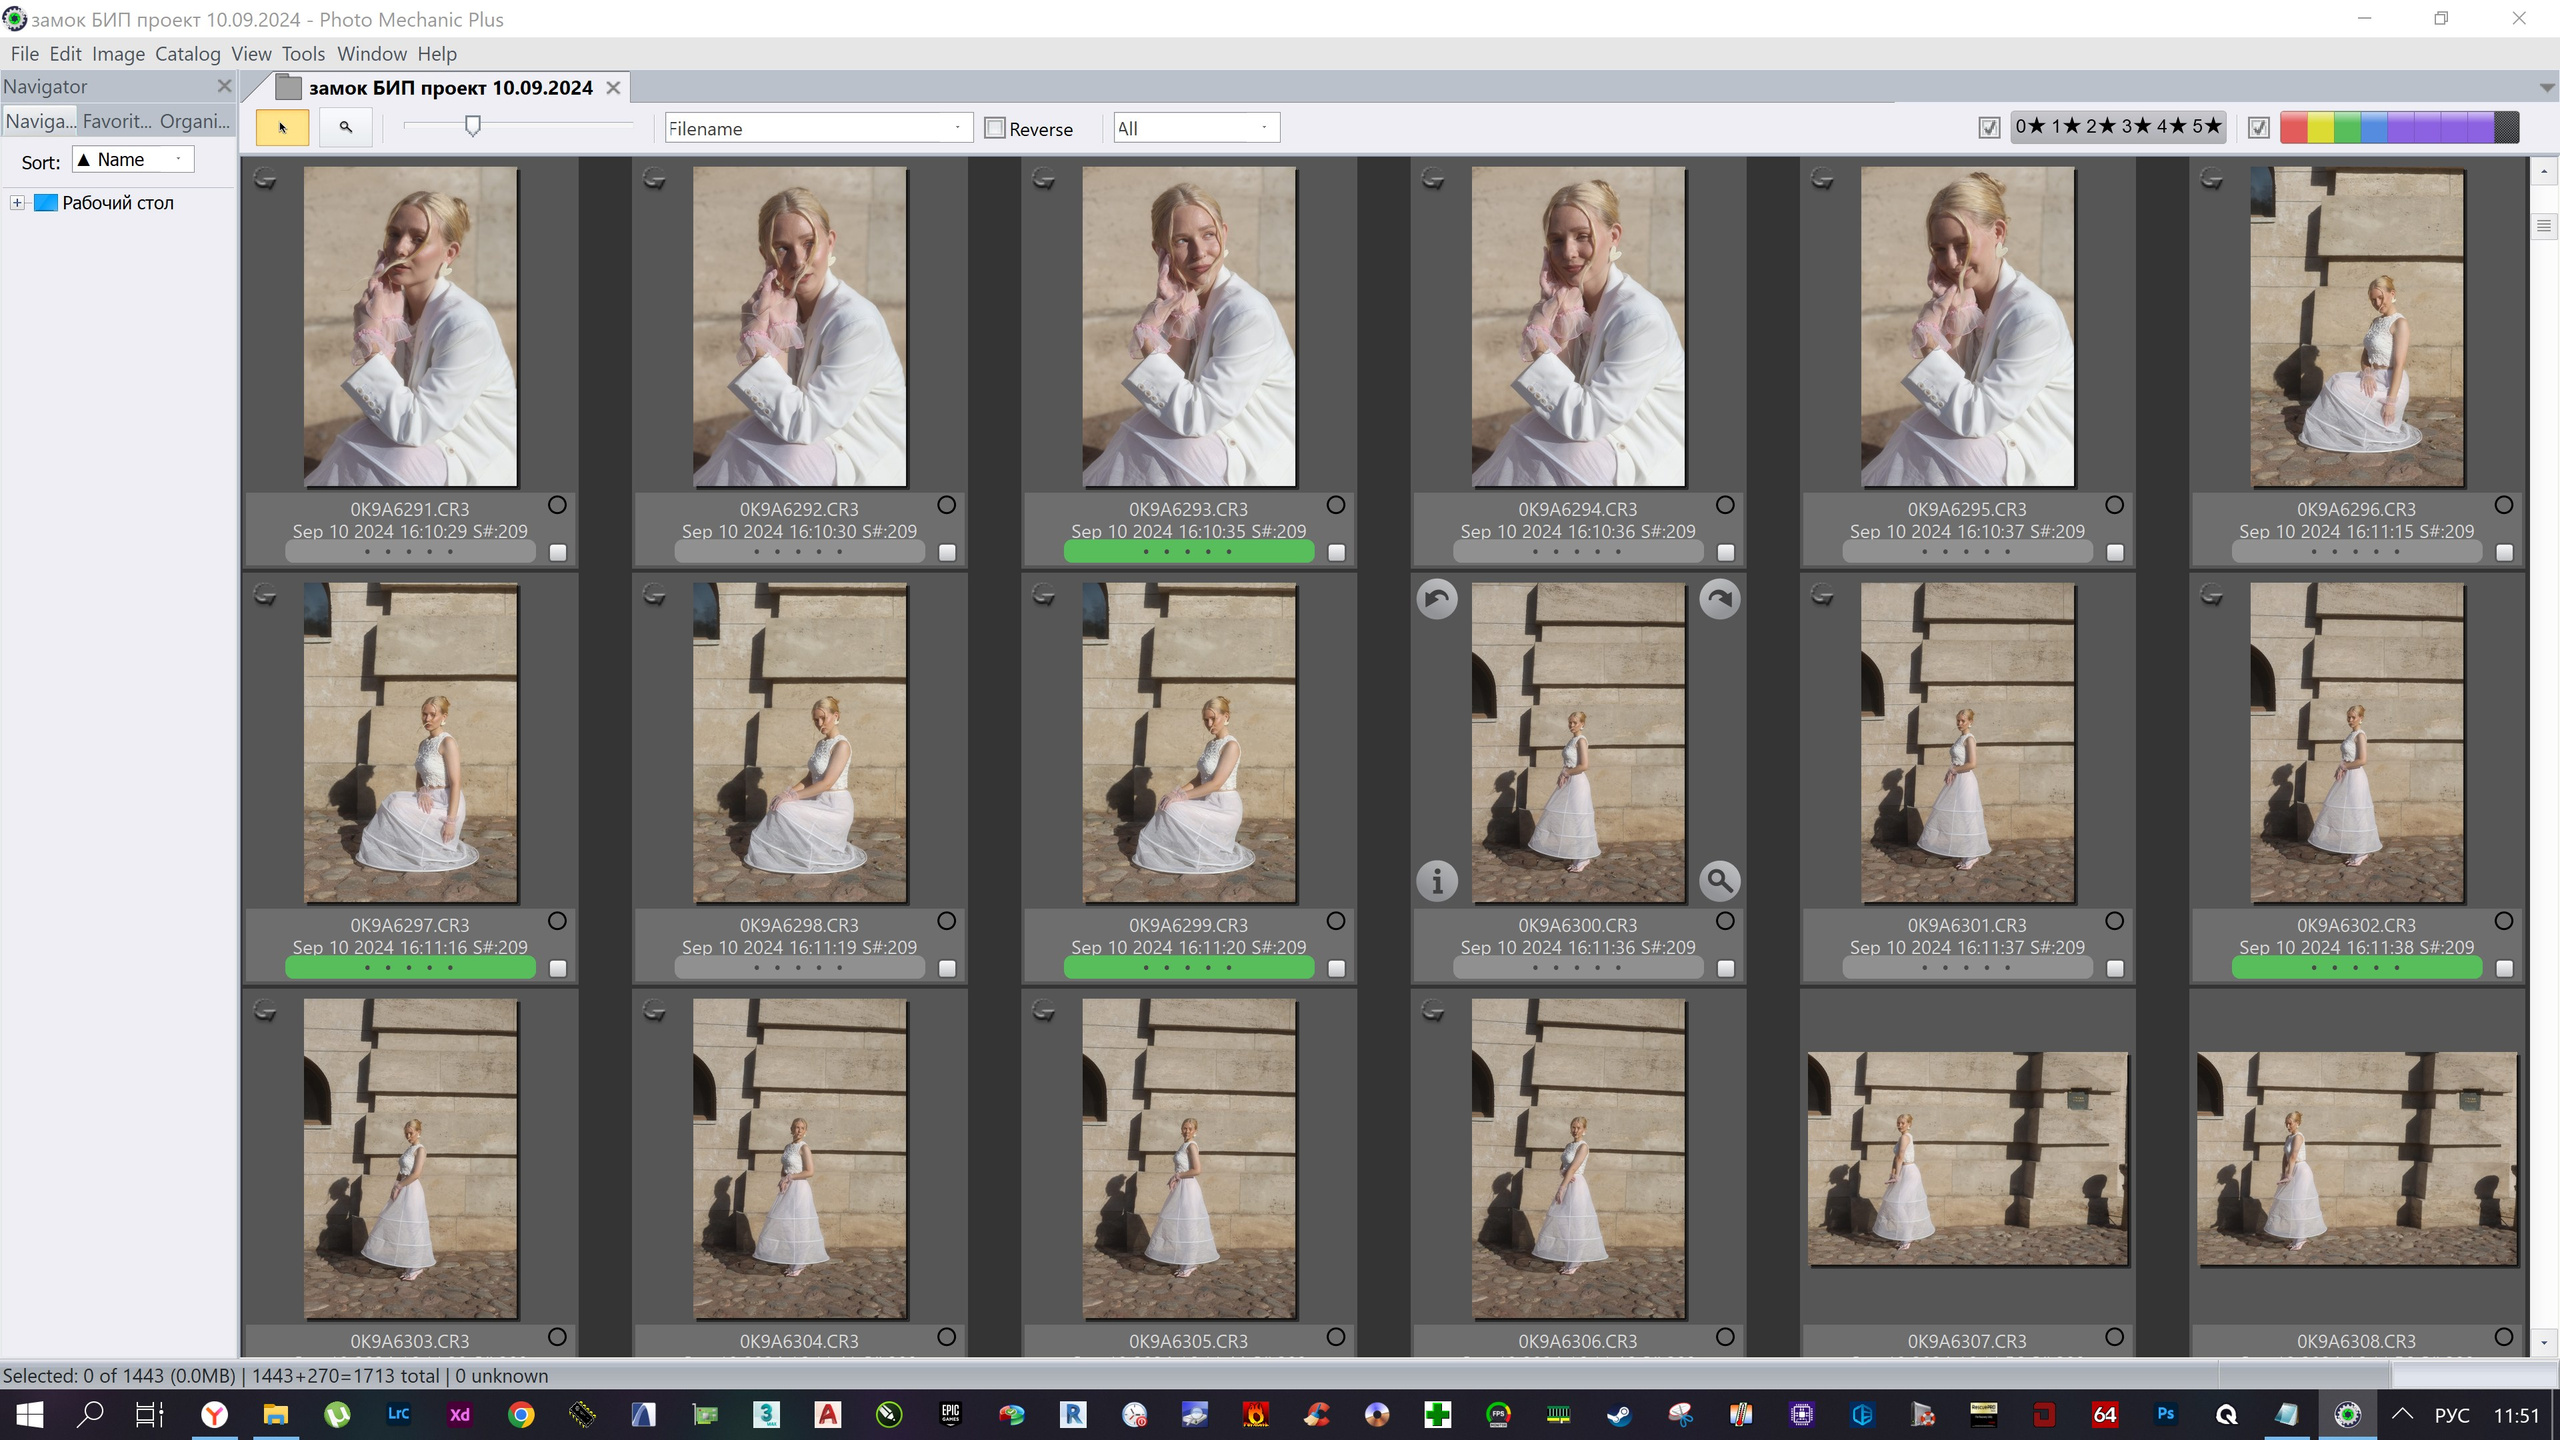
Task: Open info for 0K9A6300.CR3
Action: 1437,881
